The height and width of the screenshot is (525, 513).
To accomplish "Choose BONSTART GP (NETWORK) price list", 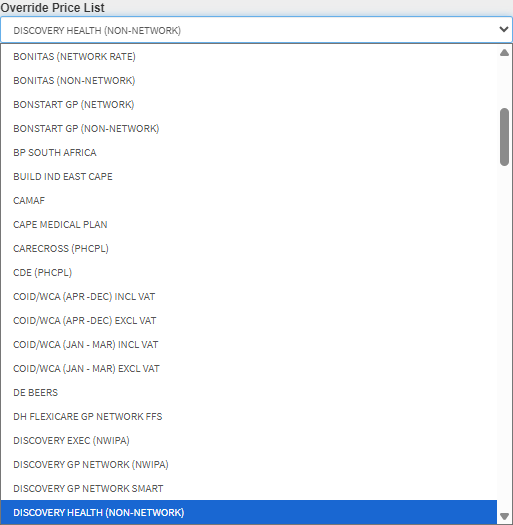I will click(249, 105).
